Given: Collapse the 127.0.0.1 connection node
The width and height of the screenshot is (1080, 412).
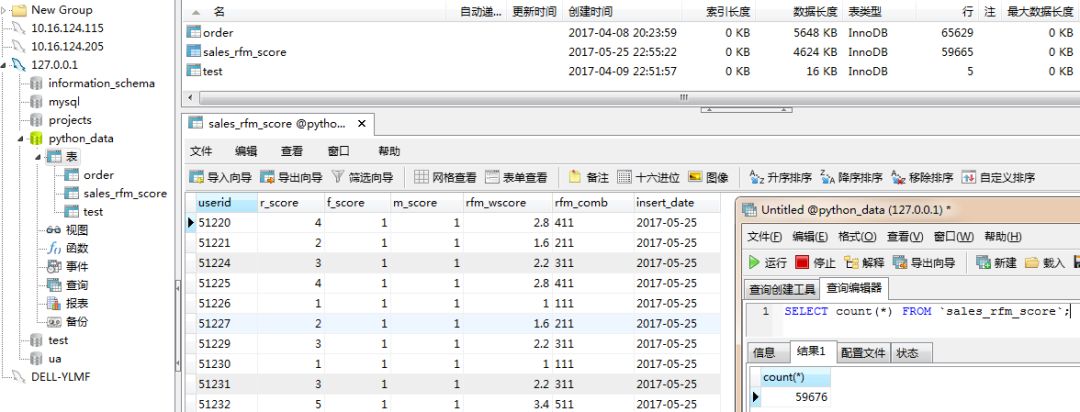Looking at the screenshot, I should tap(5, 65).
